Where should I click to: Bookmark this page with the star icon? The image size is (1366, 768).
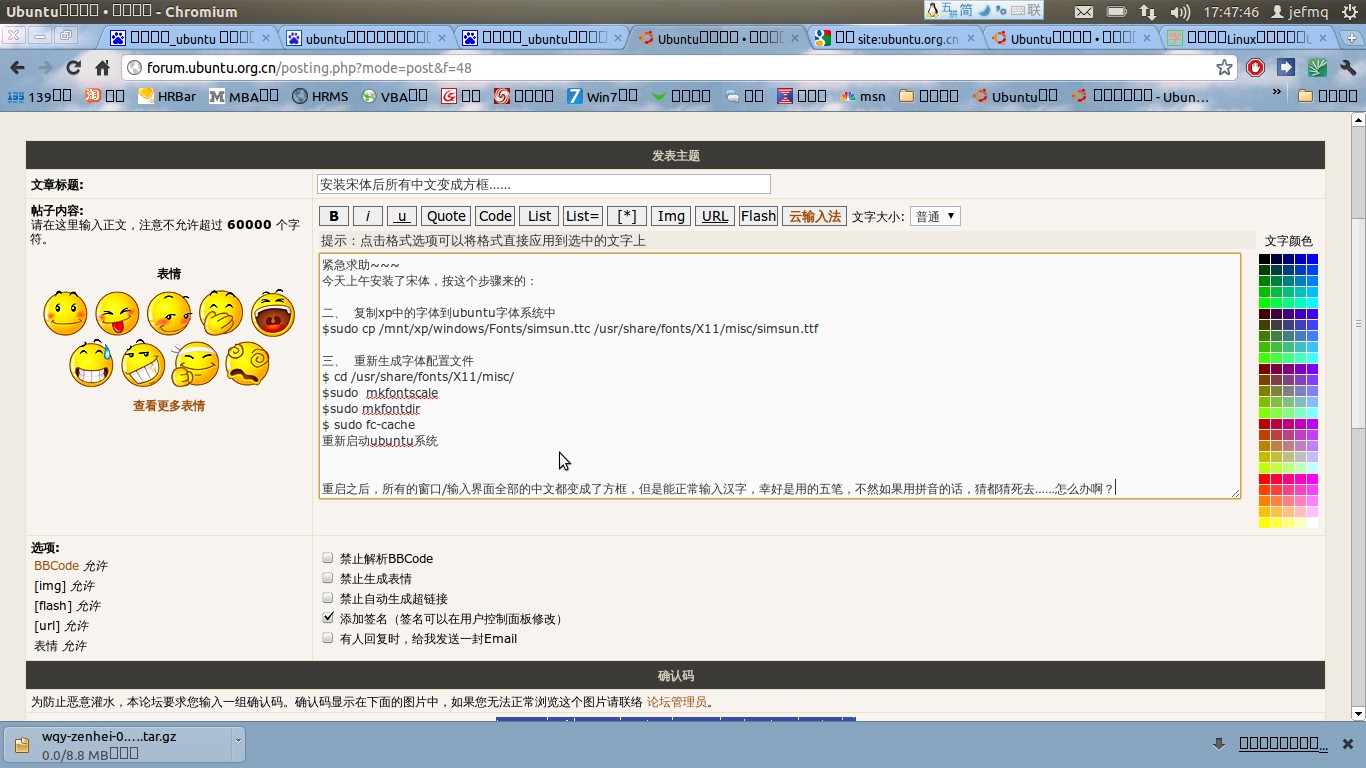pos(1224,68)
